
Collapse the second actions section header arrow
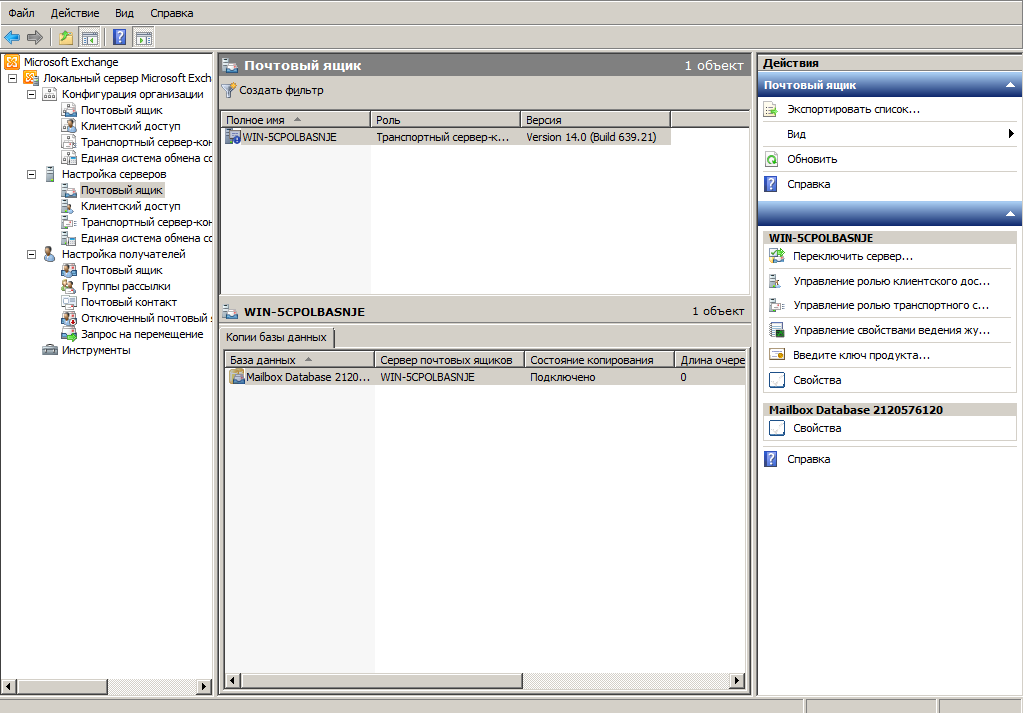(1010, 213)
